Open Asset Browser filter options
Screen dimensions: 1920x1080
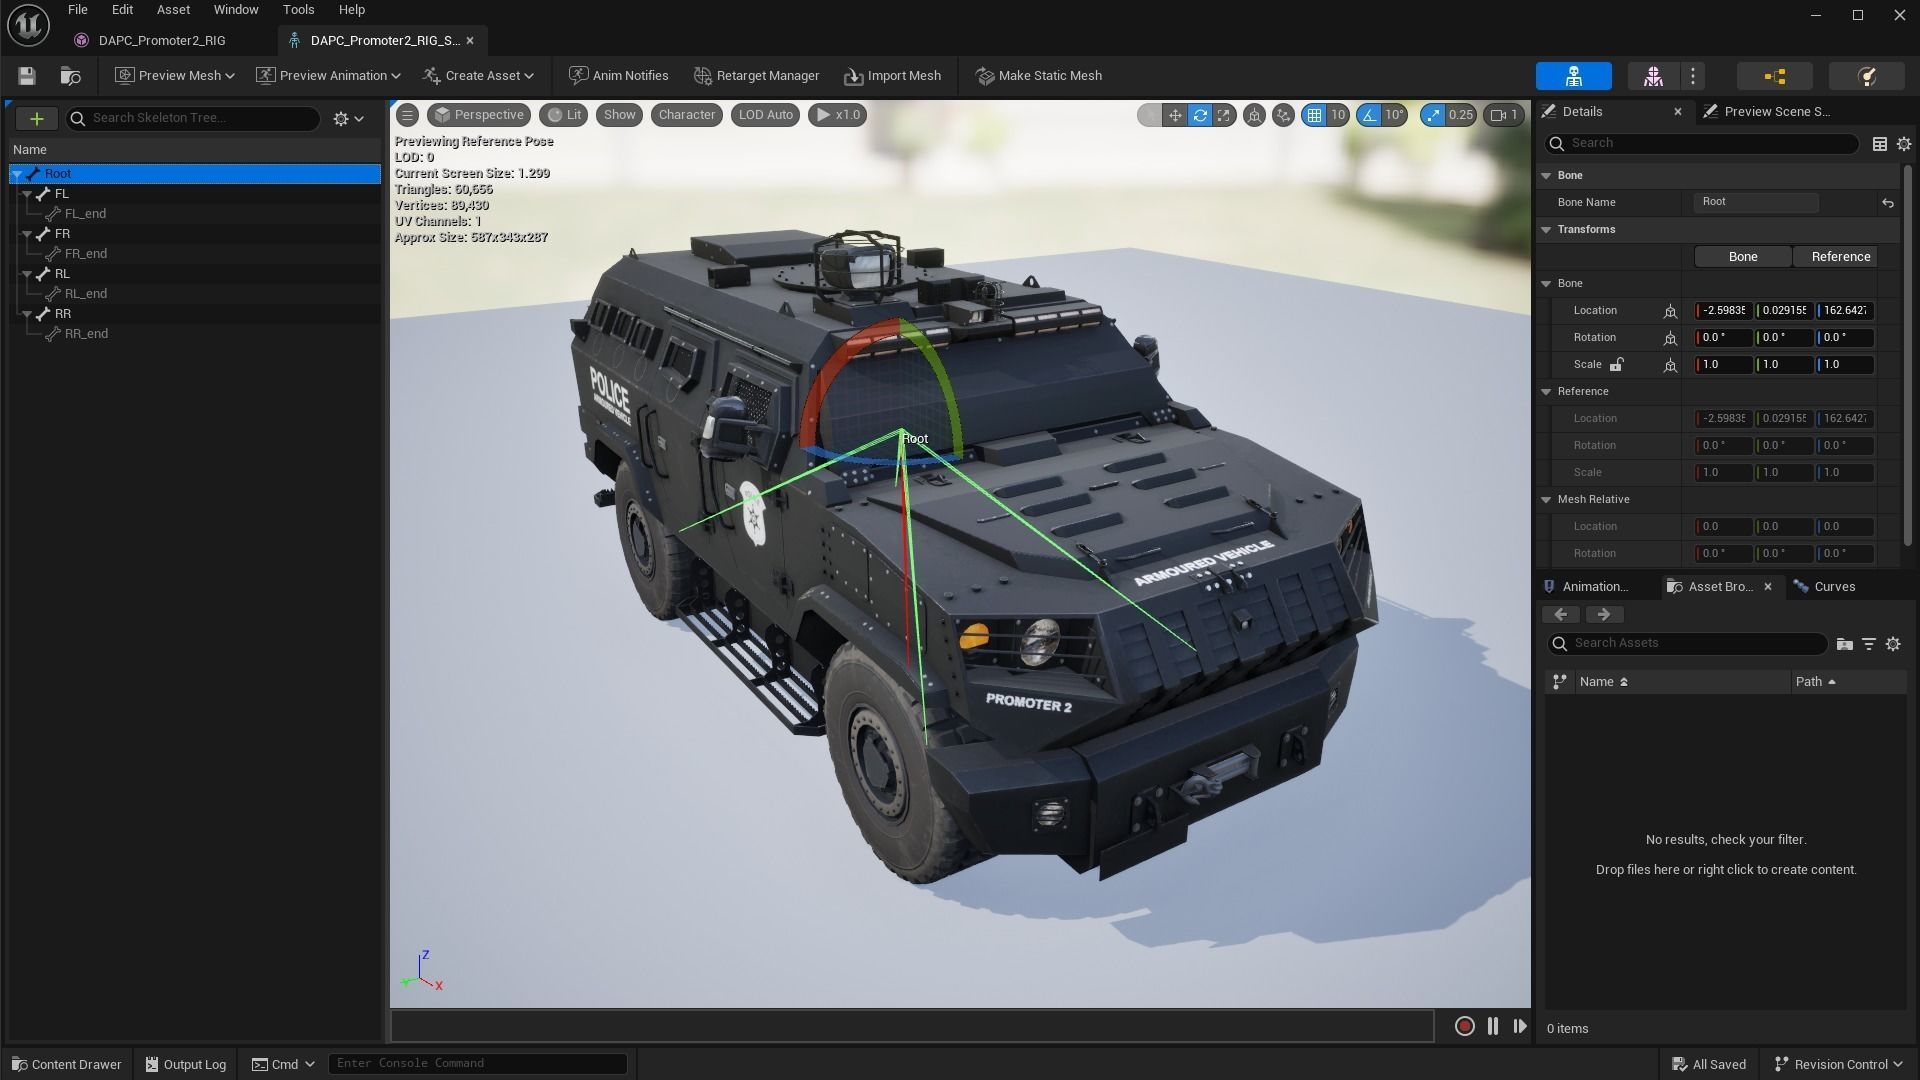click(x=1868, y=644)
